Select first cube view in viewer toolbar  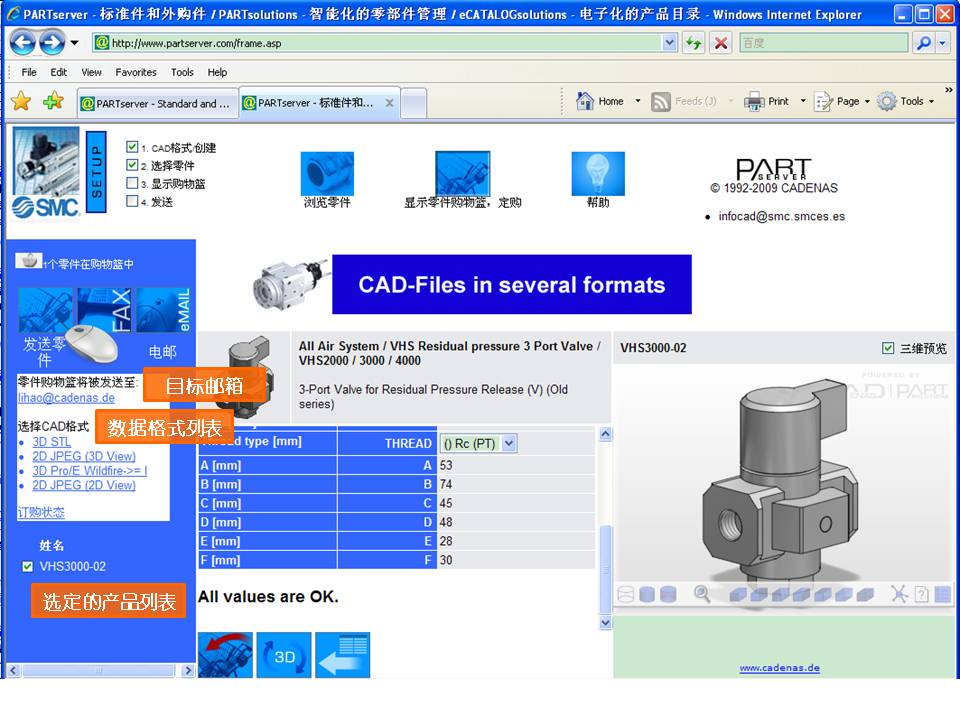738,594
